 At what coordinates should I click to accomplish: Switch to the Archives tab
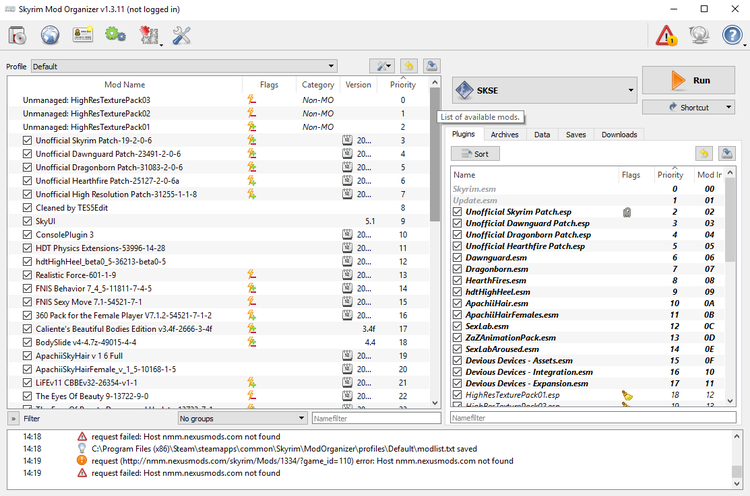click(x=504, y=134)
